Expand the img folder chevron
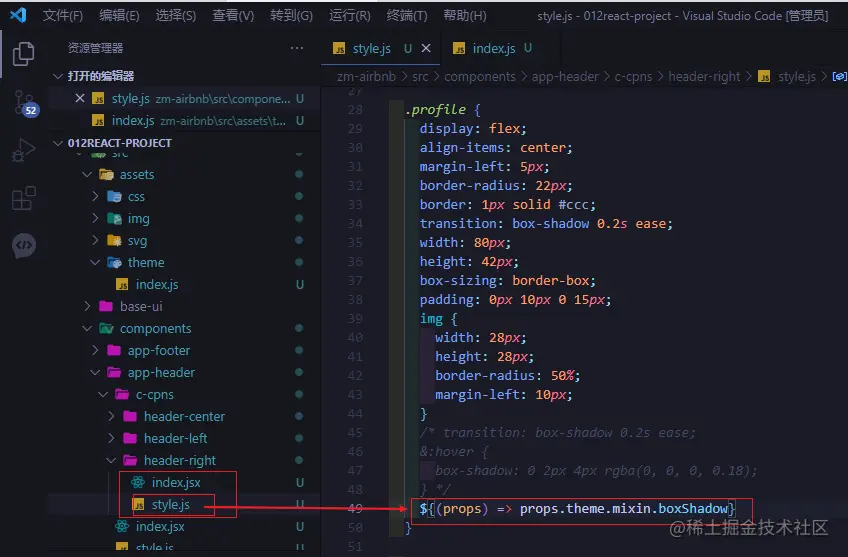 click(x=95, y=218)
